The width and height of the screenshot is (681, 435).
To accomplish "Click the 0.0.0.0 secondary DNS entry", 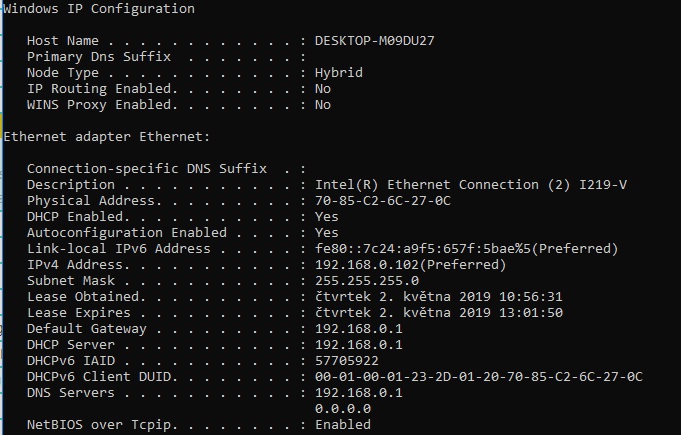I will point(343,408).
